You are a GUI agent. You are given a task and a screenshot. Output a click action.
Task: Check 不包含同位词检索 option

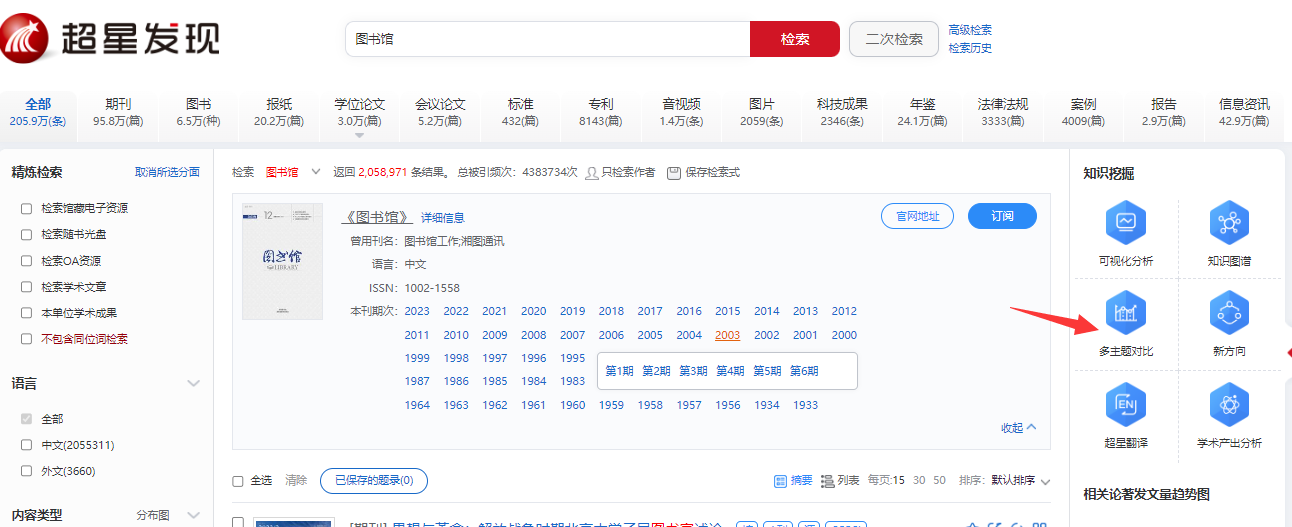click(x=27, y=339)
